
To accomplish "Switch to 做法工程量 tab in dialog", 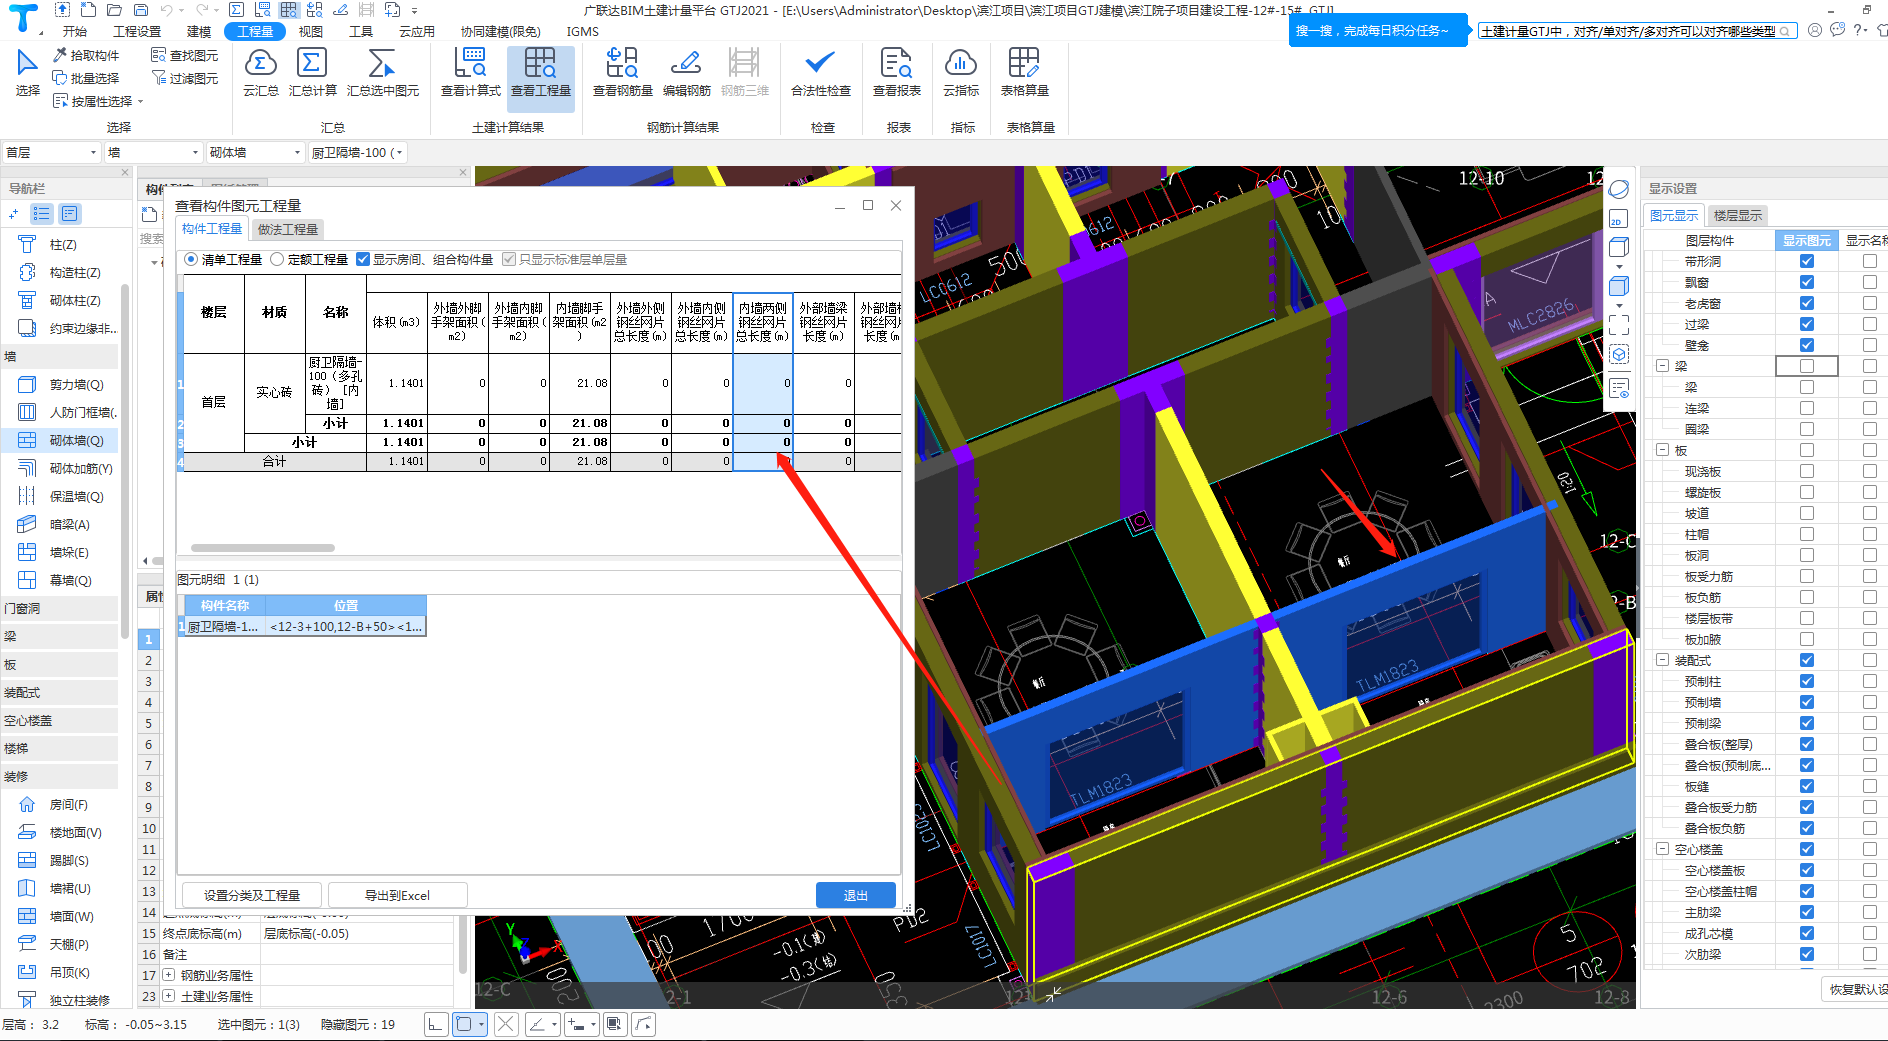I will click(288, 229).
